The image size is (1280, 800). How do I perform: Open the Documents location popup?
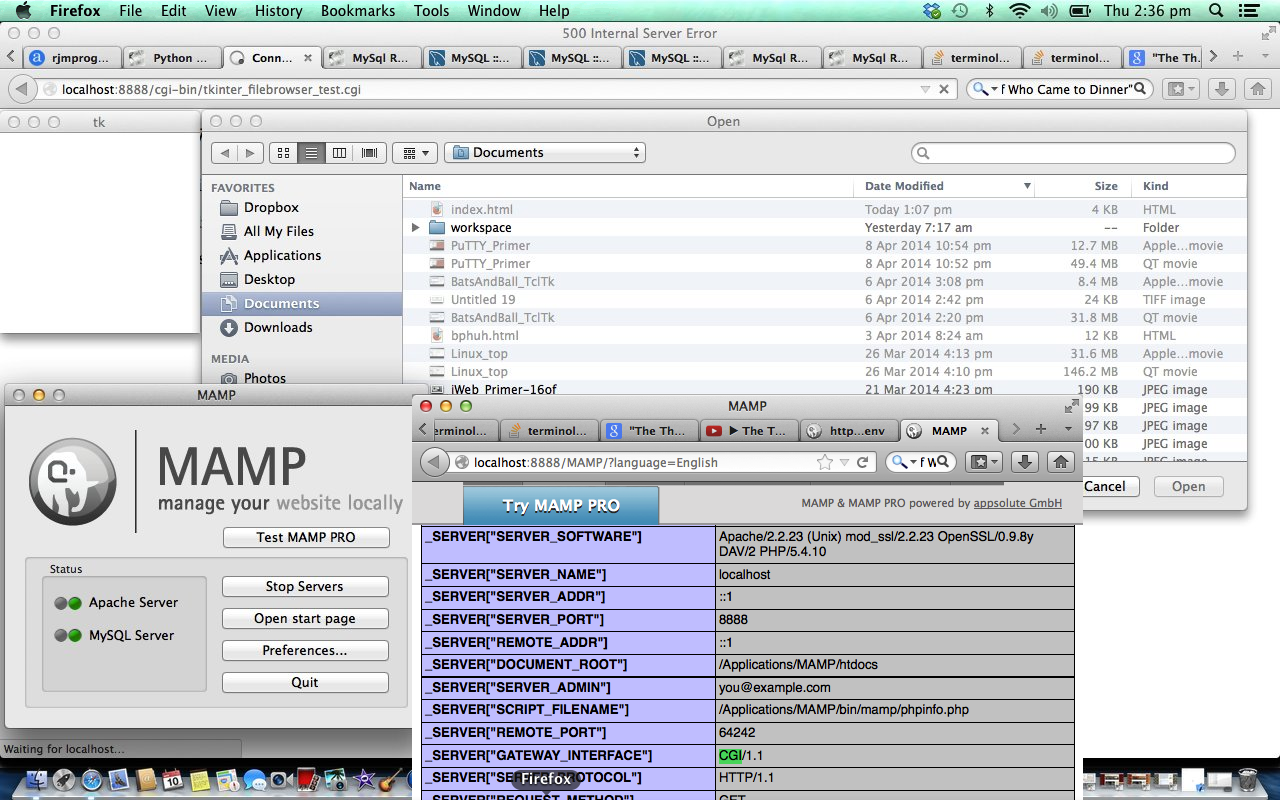(x=545, y=153)
